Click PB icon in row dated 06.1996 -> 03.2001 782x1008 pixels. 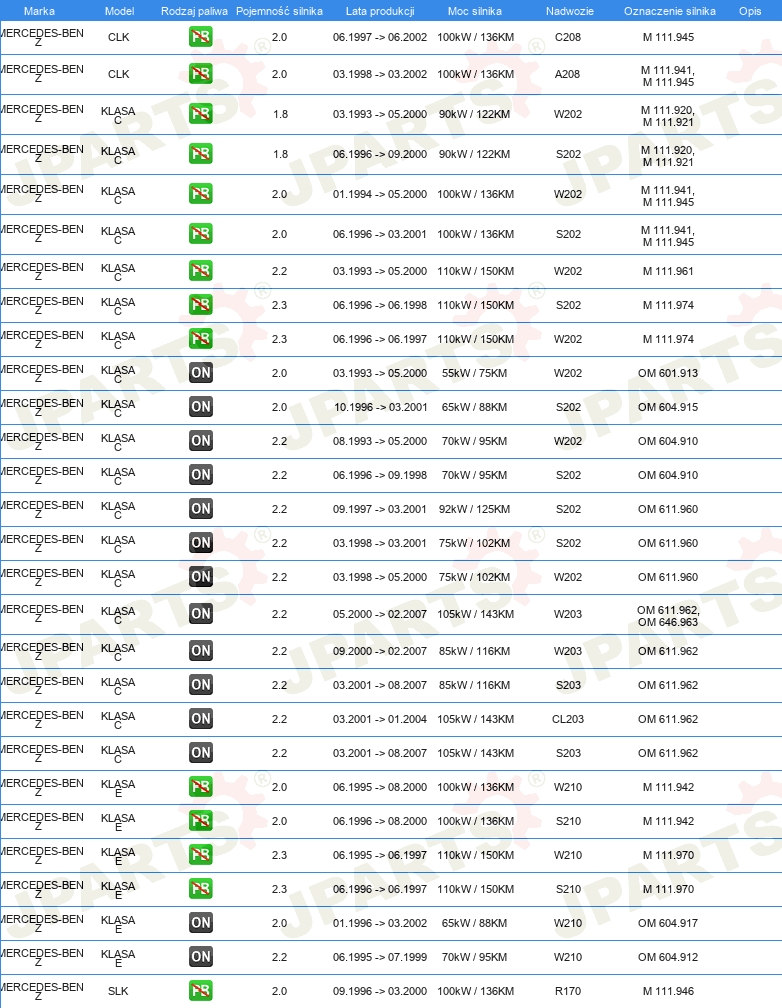[201, 233]
